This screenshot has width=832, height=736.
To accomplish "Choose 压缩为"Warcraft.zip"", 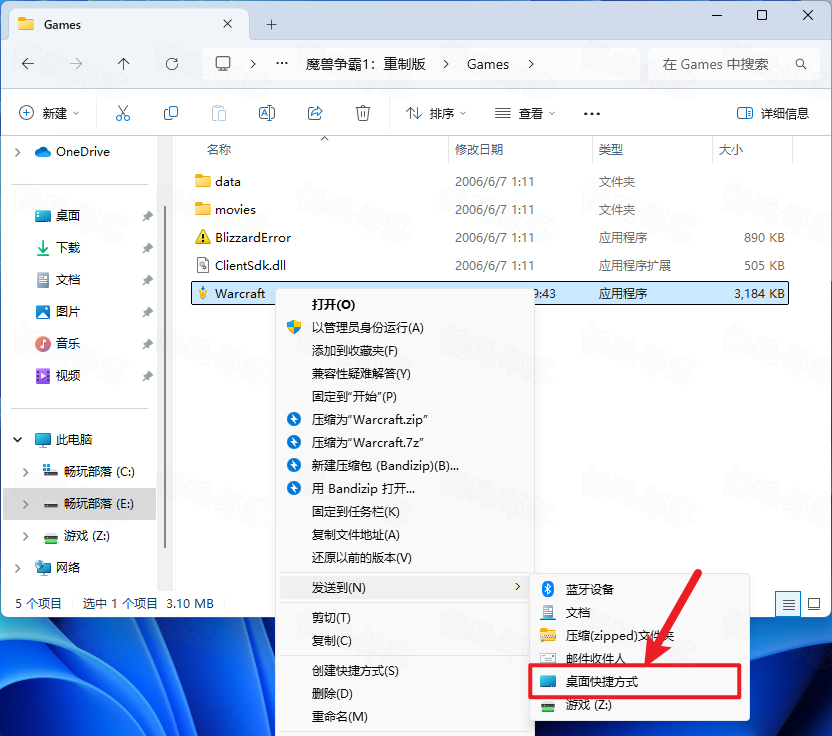I will (x=406, y=420).
